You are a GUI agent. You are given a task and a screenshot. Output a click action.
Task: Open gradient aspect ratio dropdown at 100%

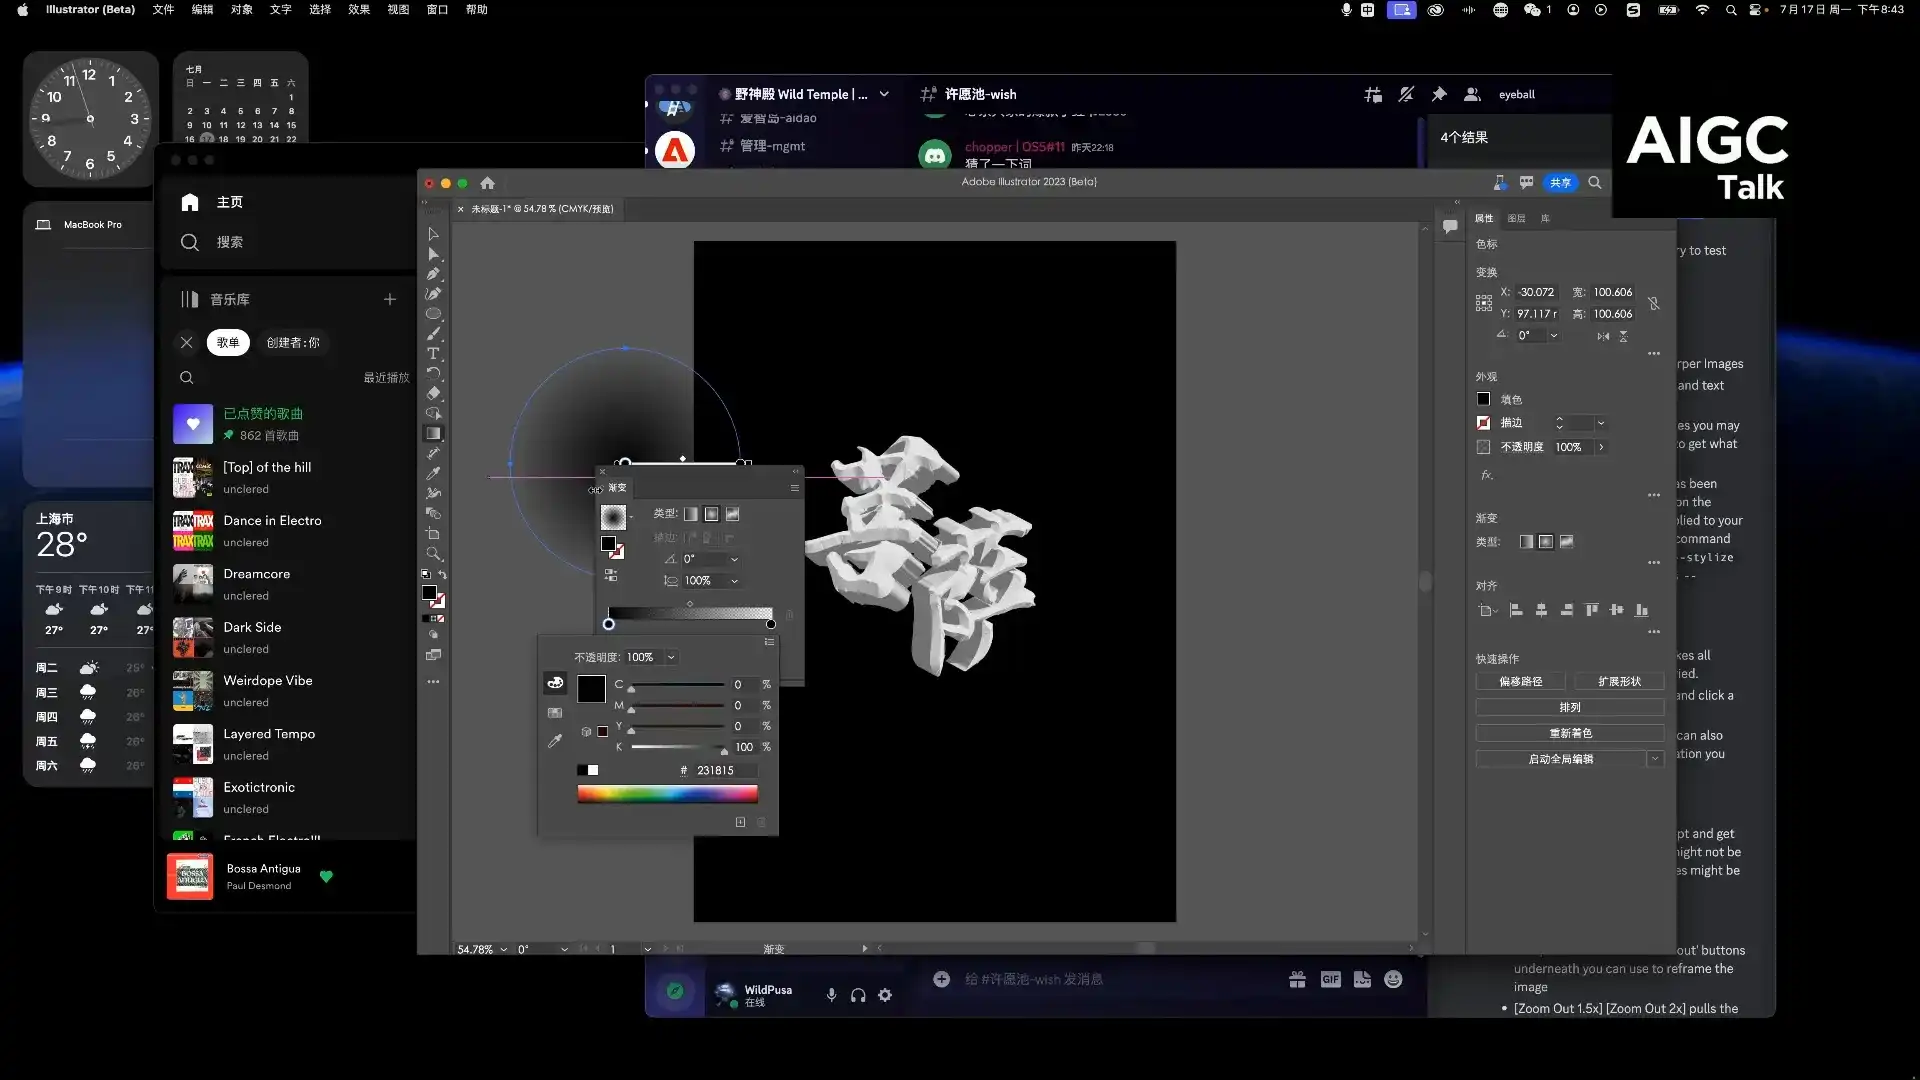coord(734,581)
